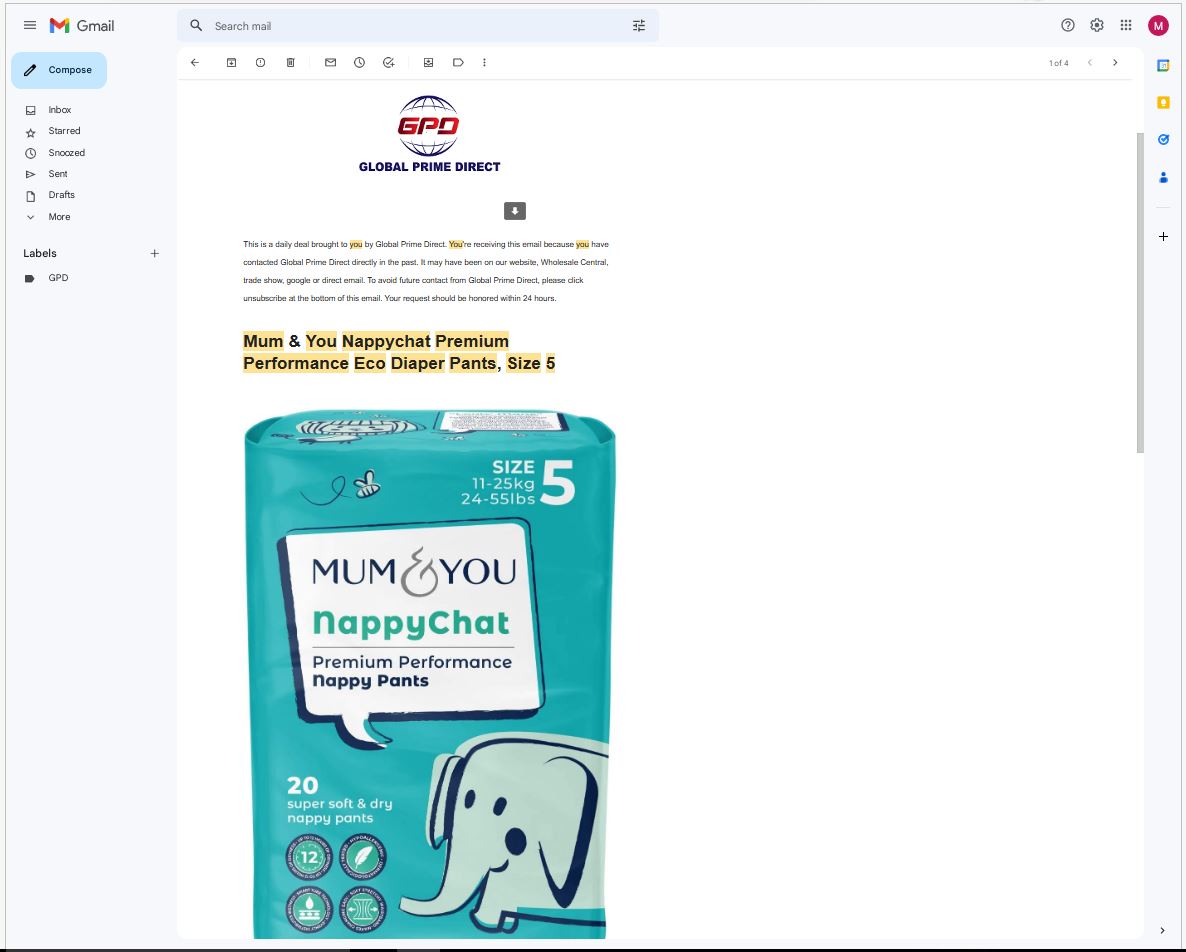
Task: Click the Compose button
Action: point(59,70)
